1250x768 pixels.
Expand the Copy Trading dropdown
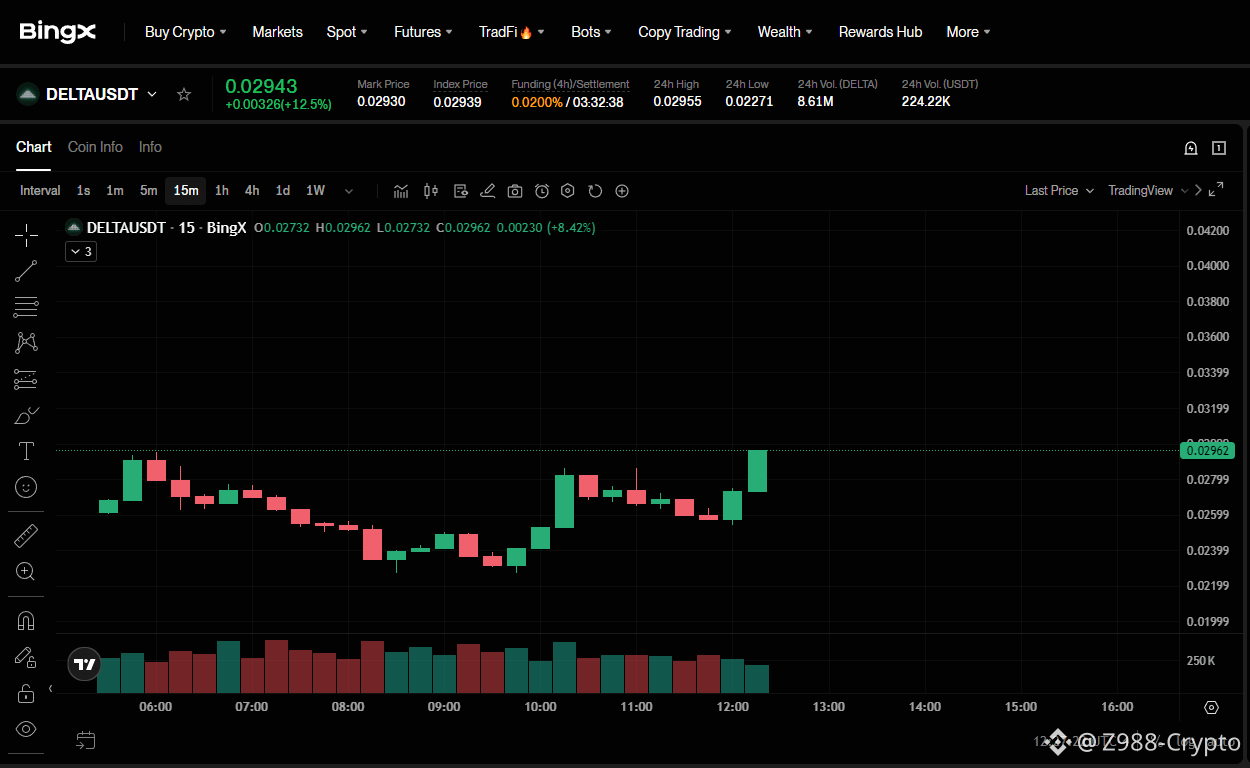(x=685, y=32)
